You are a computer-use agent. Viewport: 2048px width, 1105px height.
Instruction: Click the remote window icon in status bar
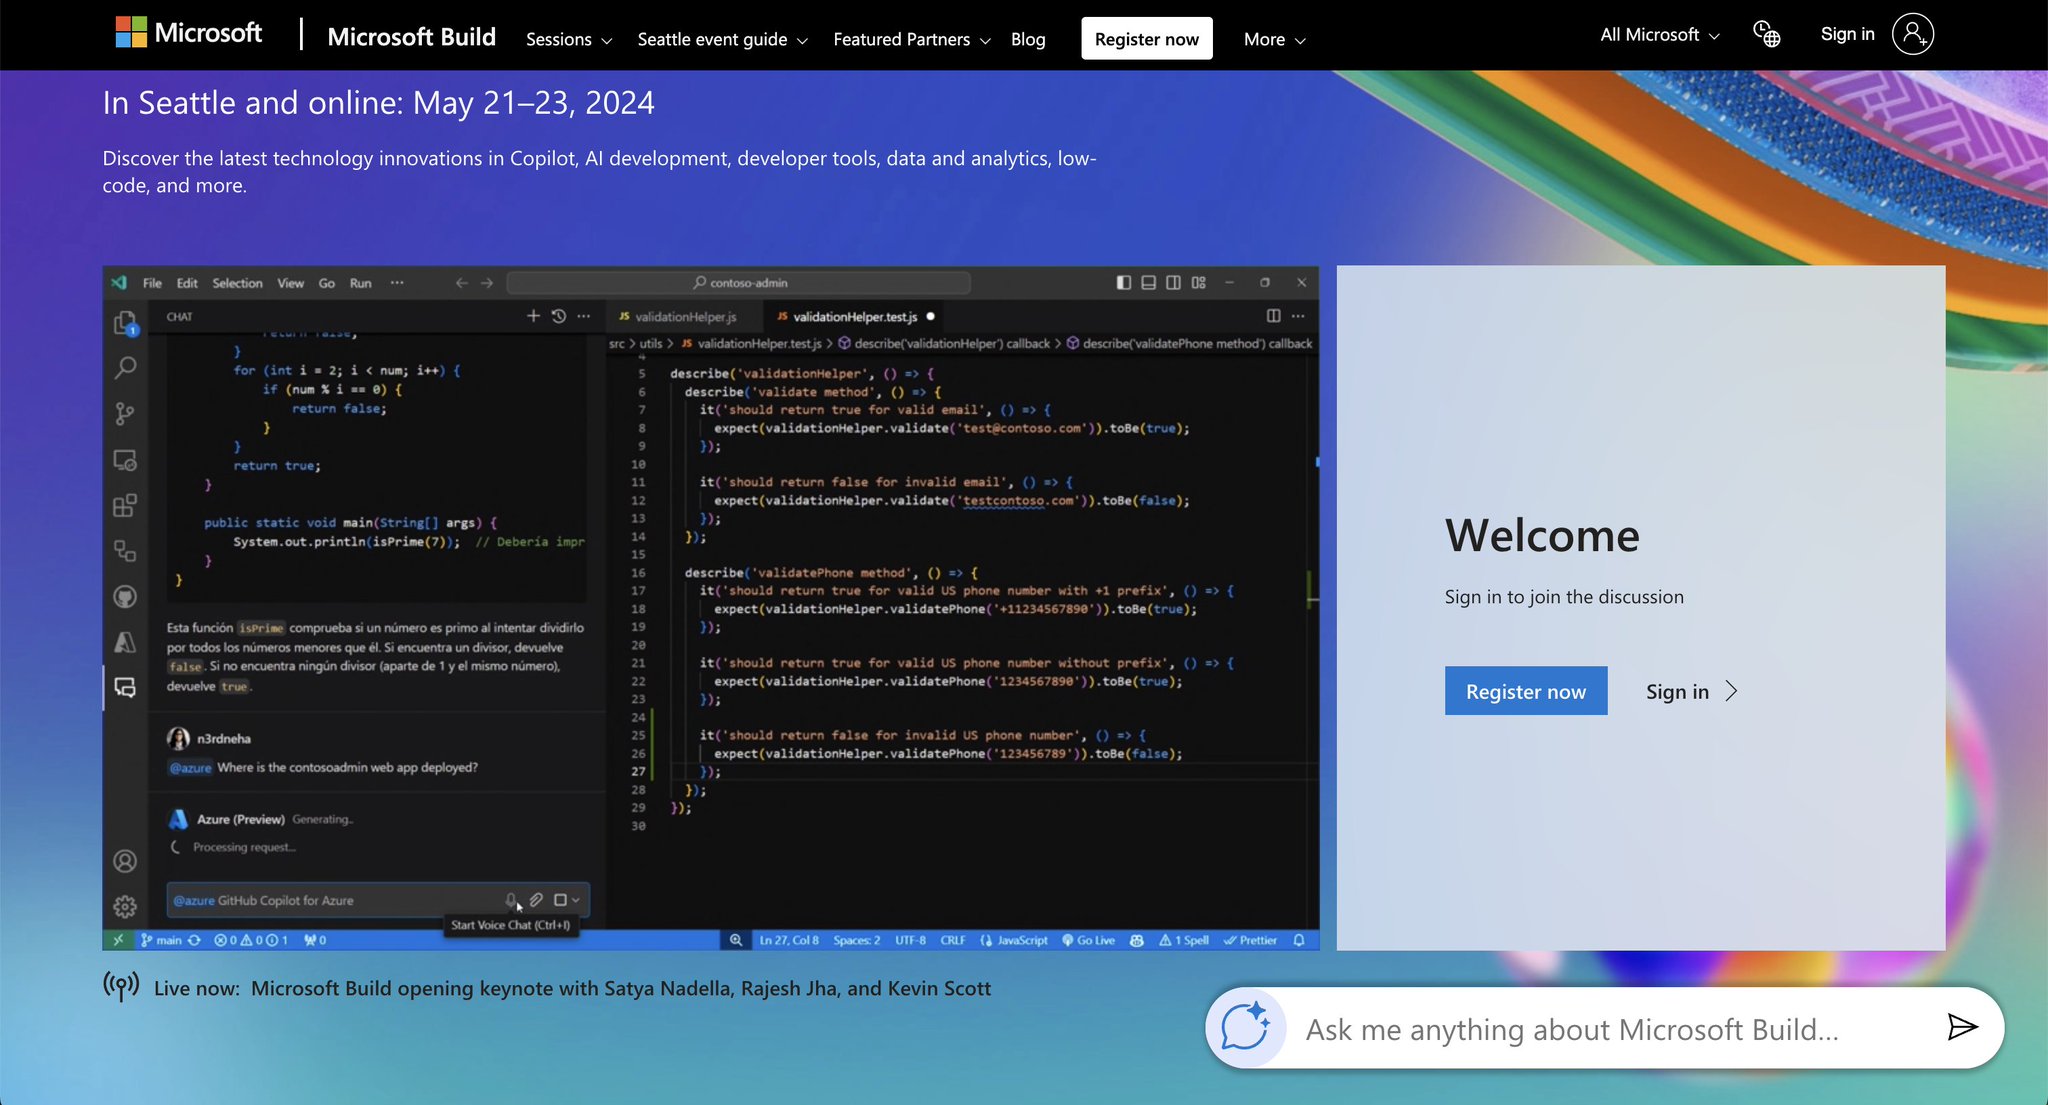click(x=118, y=940)
